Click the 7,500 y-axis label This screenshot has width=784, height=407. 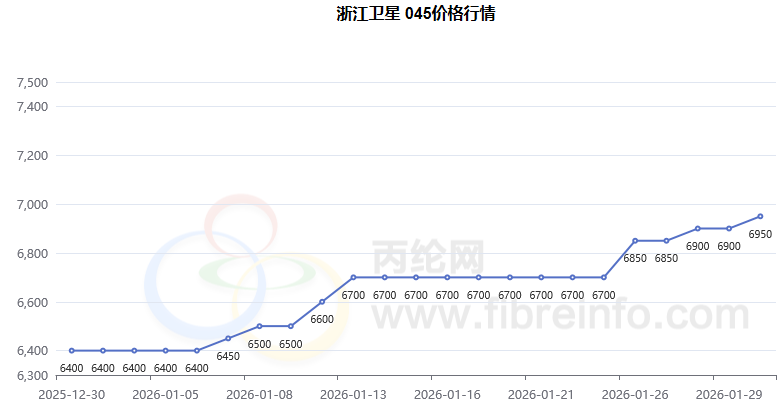[33, 82]
